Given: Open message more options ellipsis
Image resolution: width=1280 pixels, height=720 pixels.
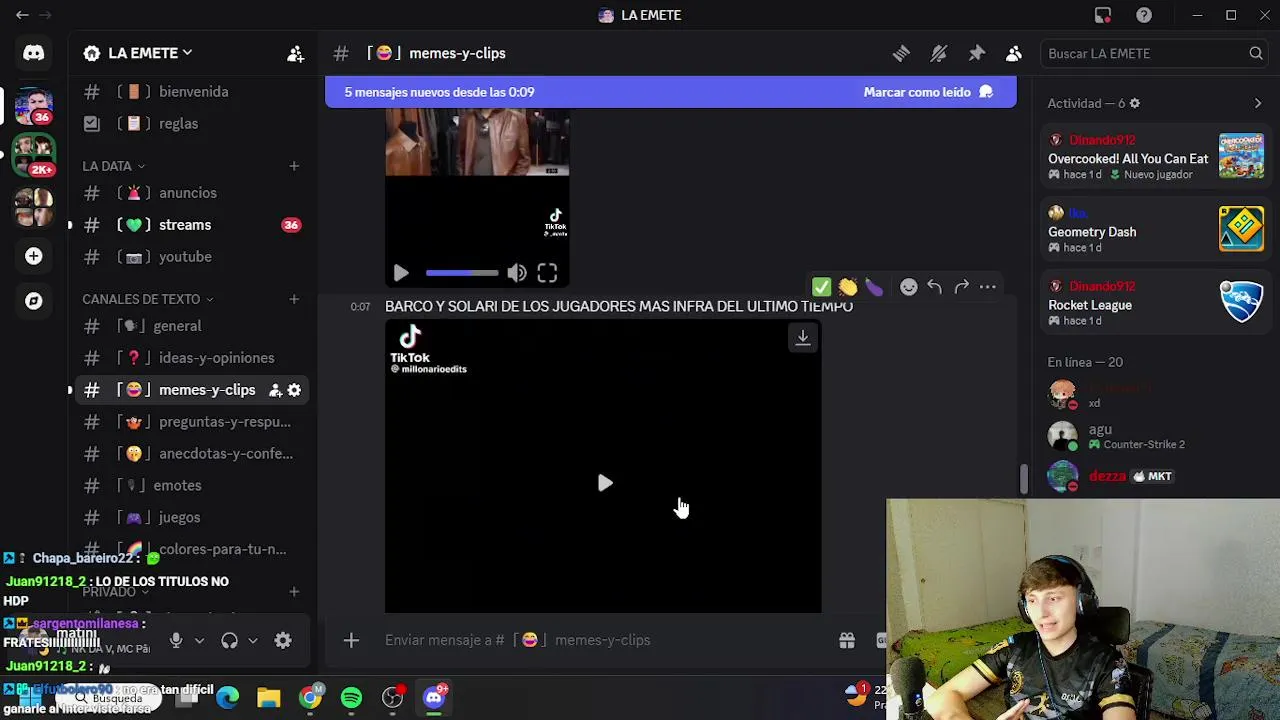Looking at the screenshot, I should tap(987, 287).
